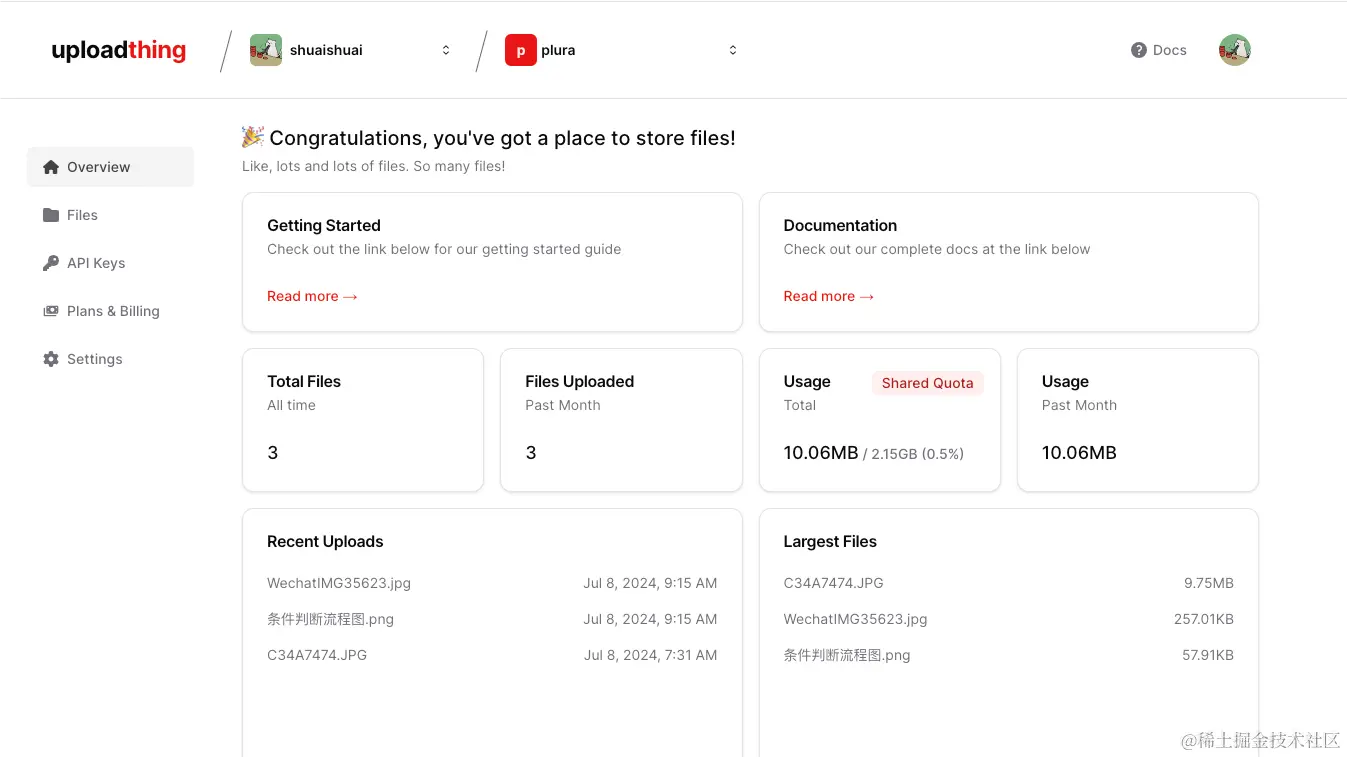This screenshot has width=1347, height=757.
Task: Expand the shuaishuai team switcher
Action: (446, 50)
